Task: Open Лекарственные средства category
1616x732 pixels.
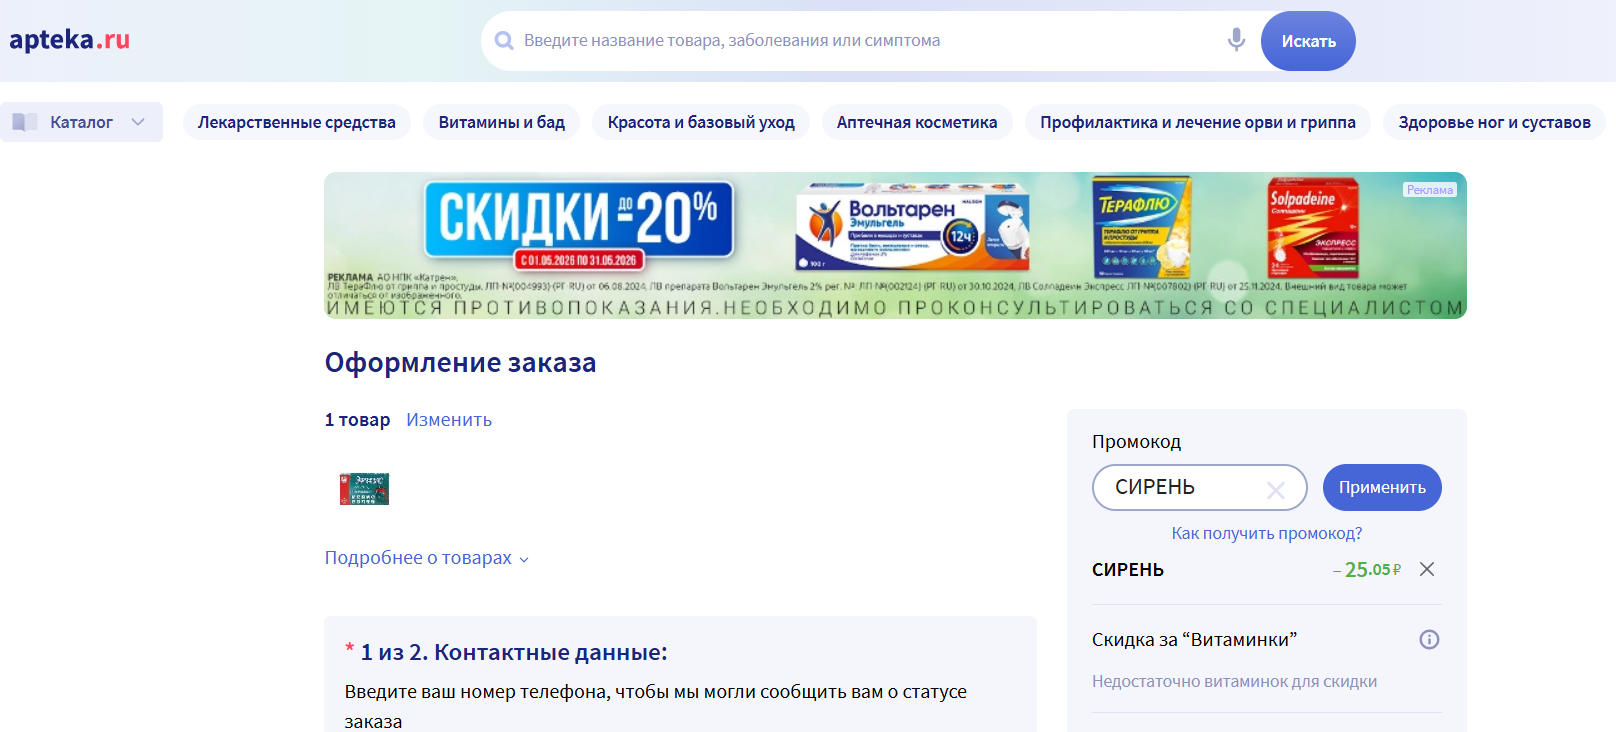Action: click(297, 122)
